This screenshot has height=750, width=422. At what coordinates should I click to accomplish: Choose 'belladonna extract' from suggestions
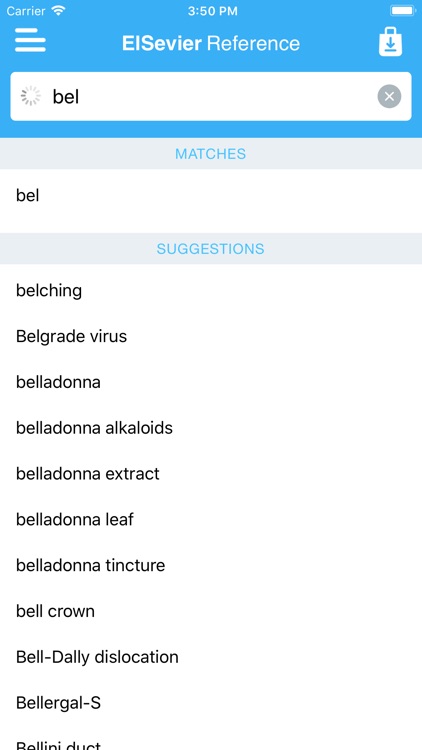(x=211, y=474)
